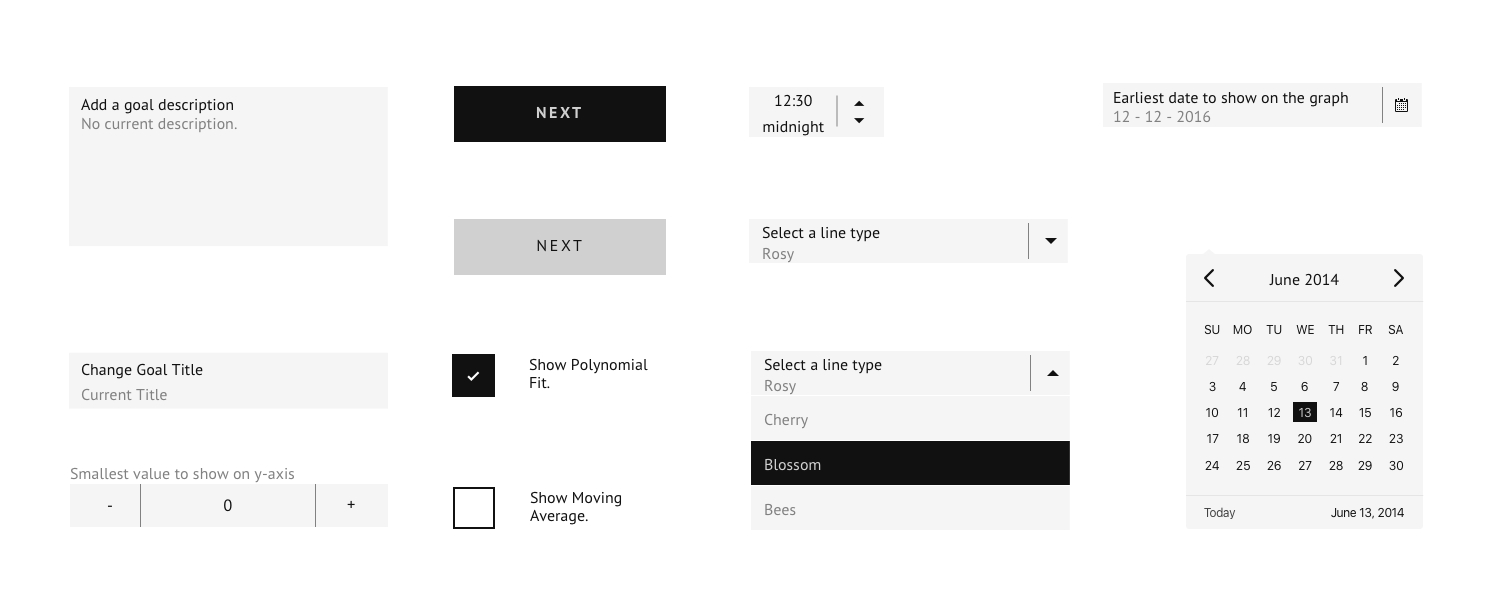Image resolution: width=1498 pixels, height=593 pixels.
Task: Collapse the open line type dropdown with up arrow
Action: point(1051,373)
